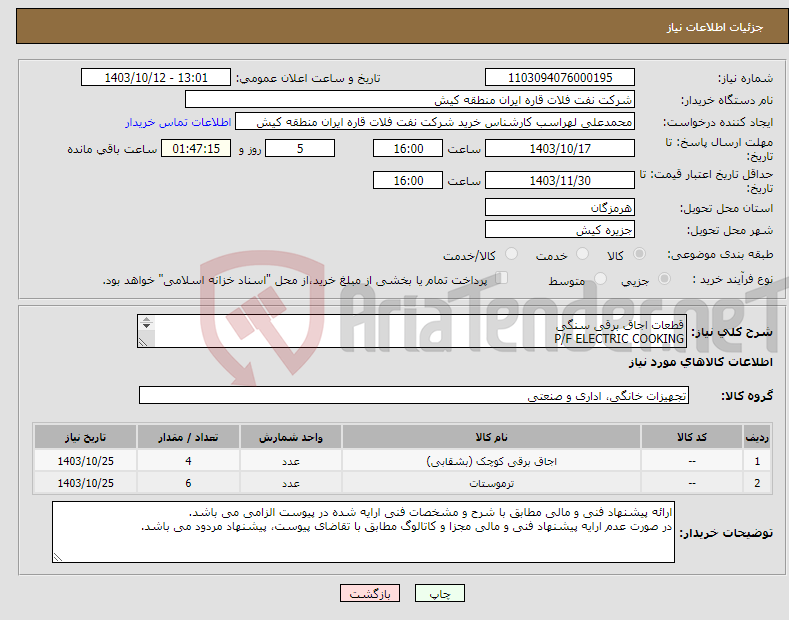Click the response deadline date 1403/10/17
The image size is (789, 620).
tap(560, 148)
